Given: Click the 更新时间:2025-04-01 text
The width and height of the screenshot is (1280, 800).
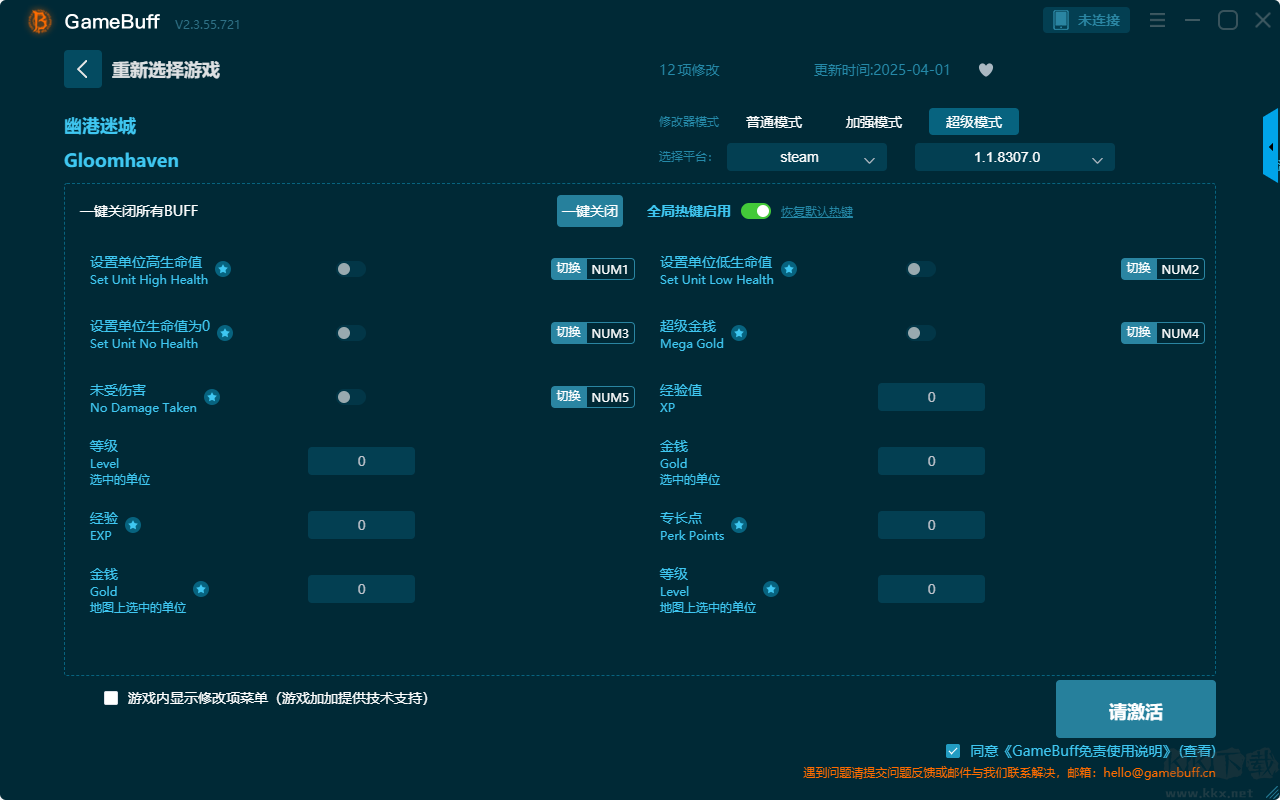Looking at the screenshot, I should point(882,70).
